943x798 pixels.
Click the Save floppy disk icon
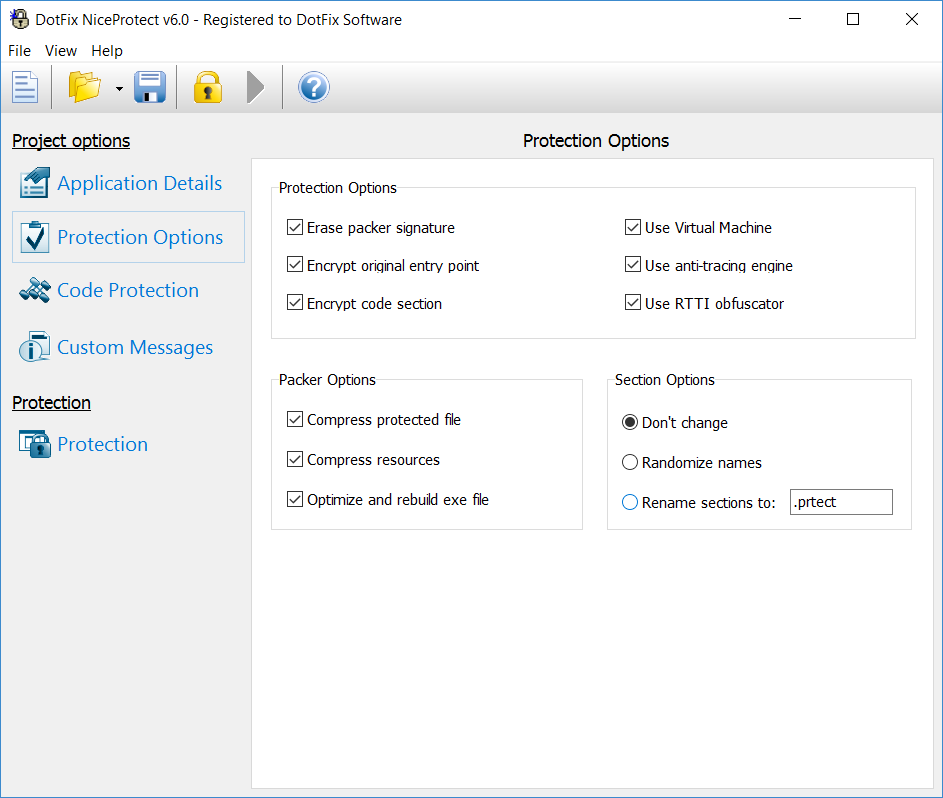coord(150,88)
